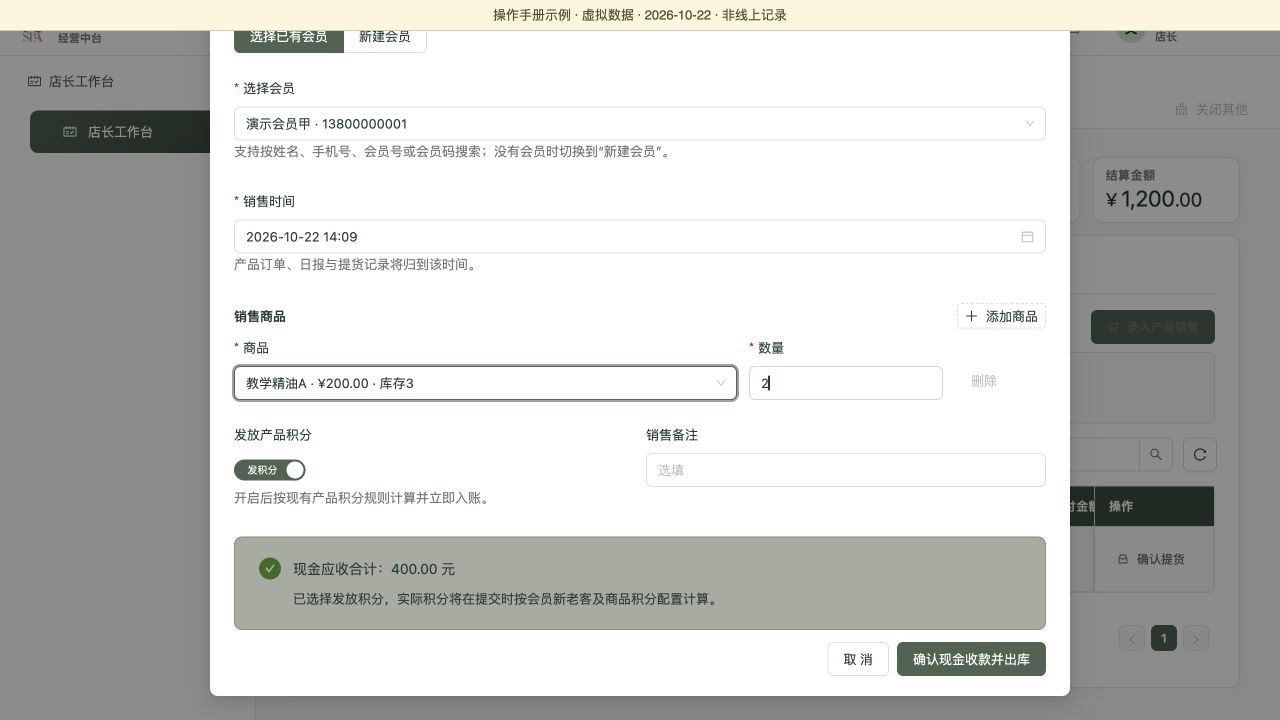Click the 确认提货 package icon
The height and width of the screenshot is (720, 1280).
point(1123,559)
